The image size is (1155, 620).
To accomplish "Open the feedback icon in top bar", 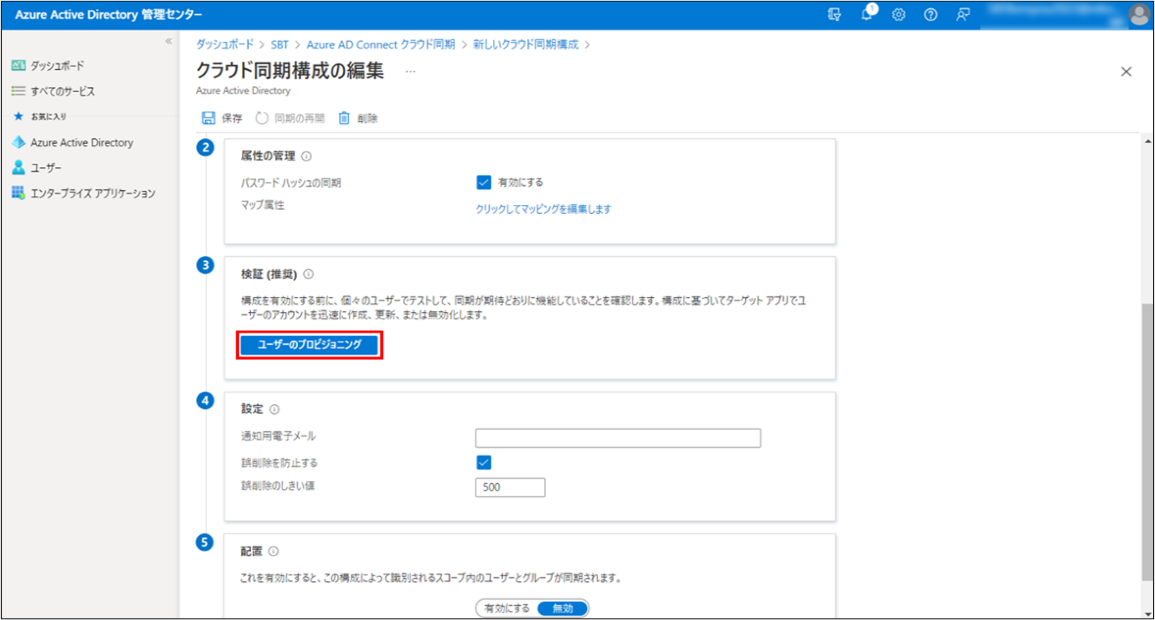I will coord(963,15).
